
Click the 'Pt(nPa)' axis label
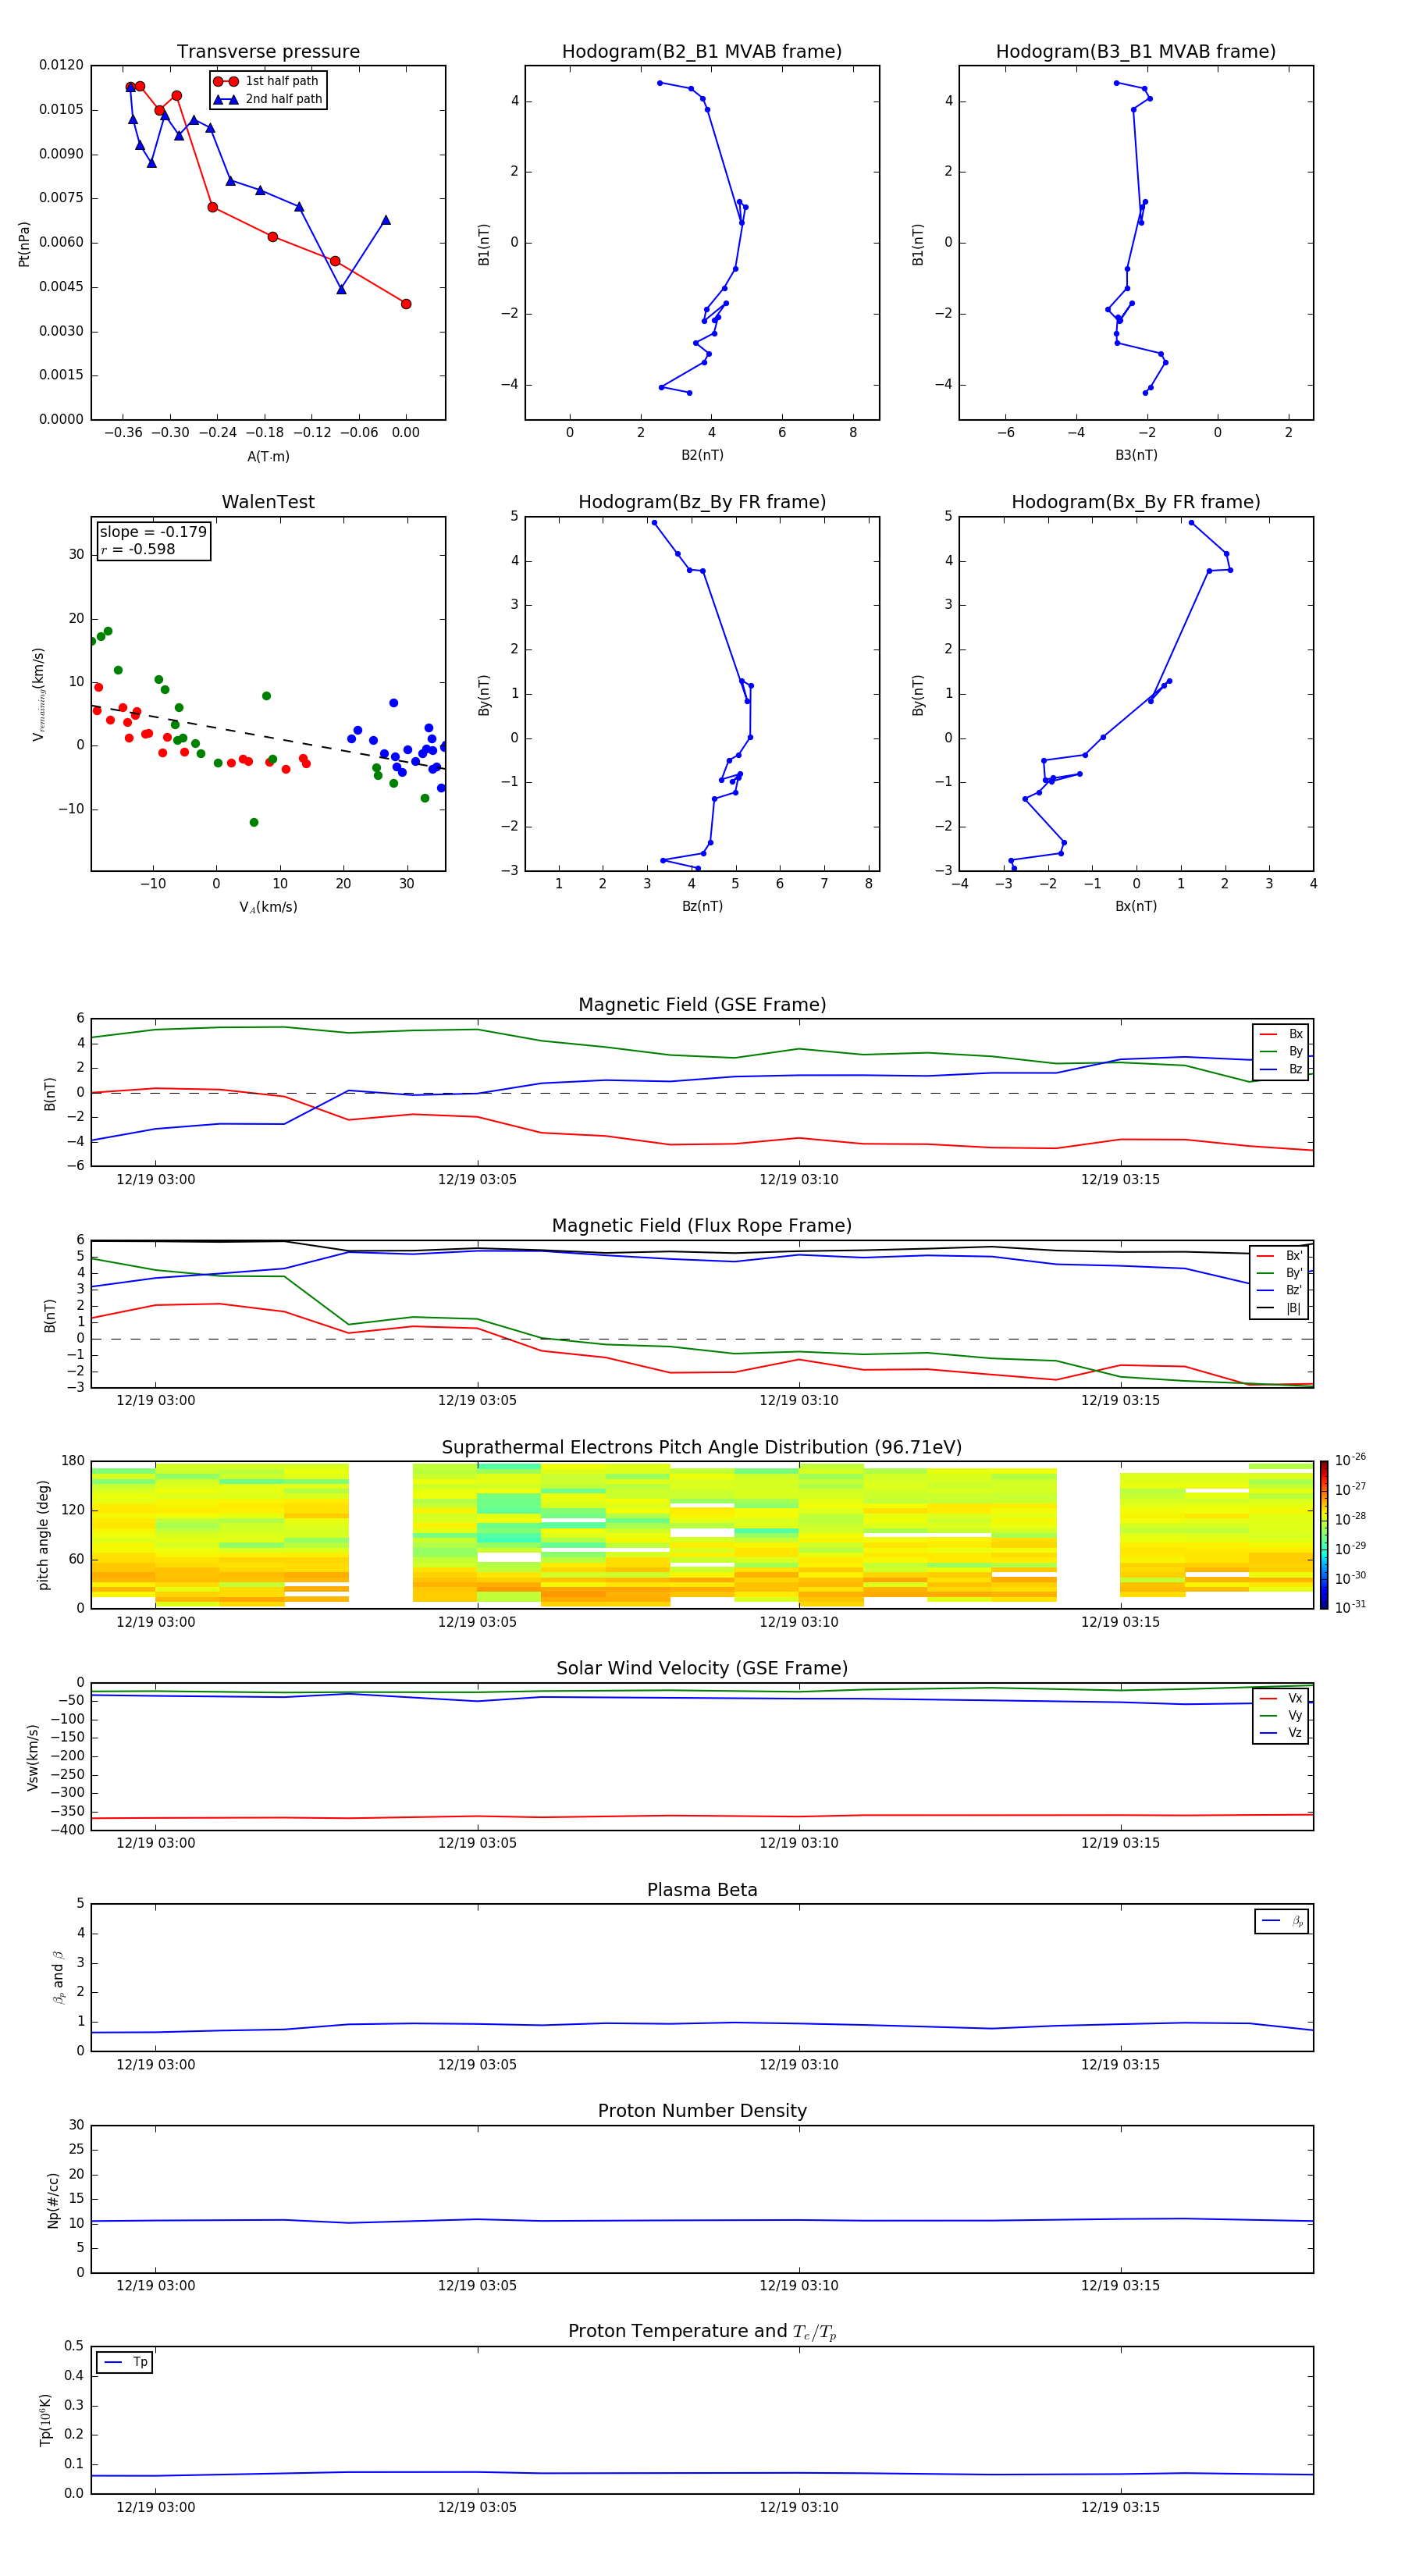pos(24,244)
